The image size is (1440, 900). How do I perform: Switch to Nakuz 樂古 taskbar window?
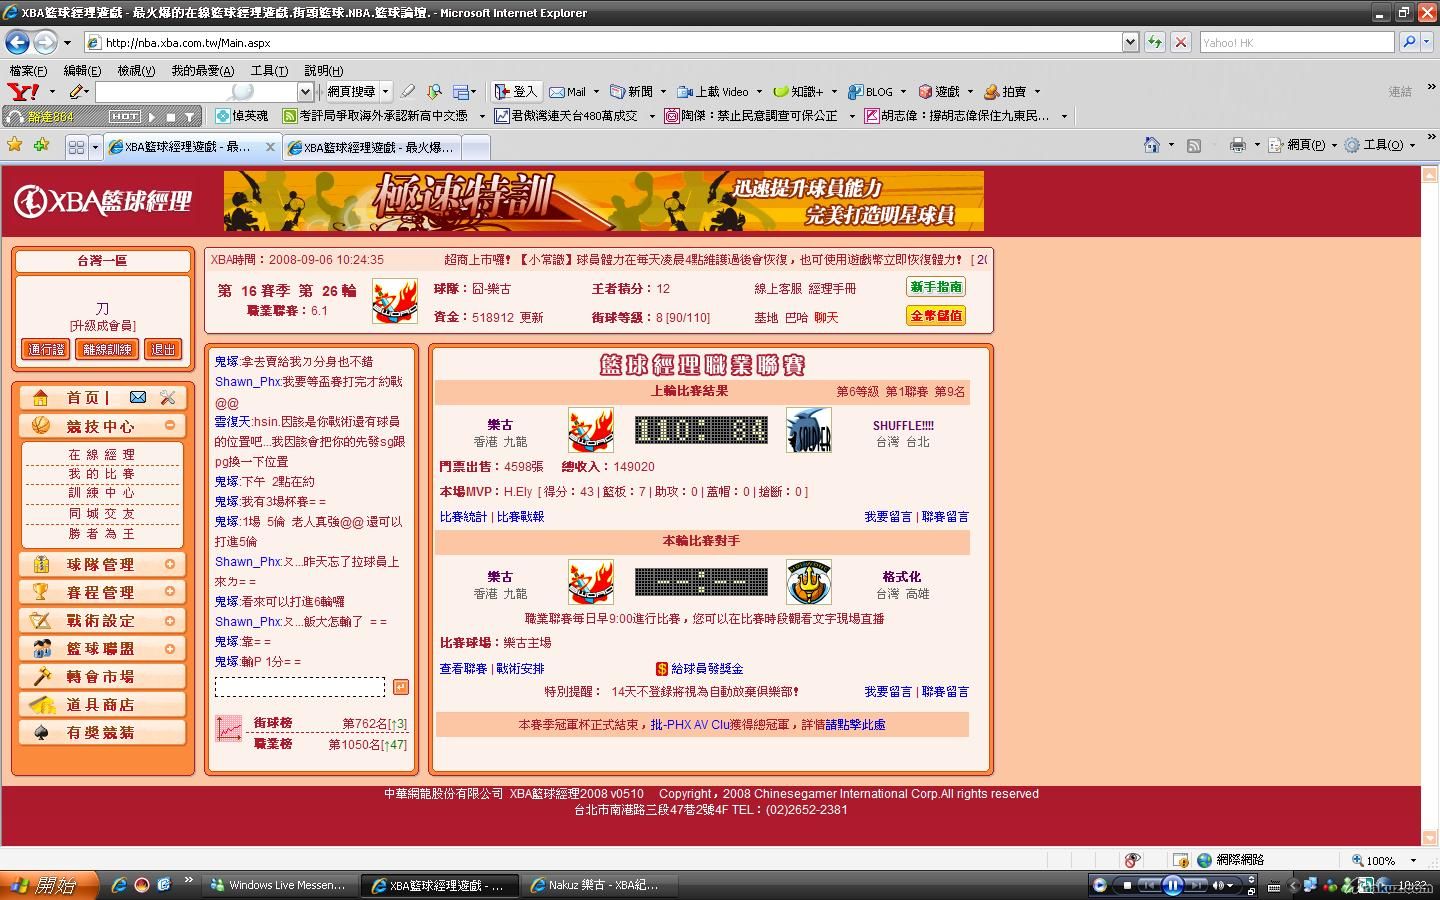(601, 885)
